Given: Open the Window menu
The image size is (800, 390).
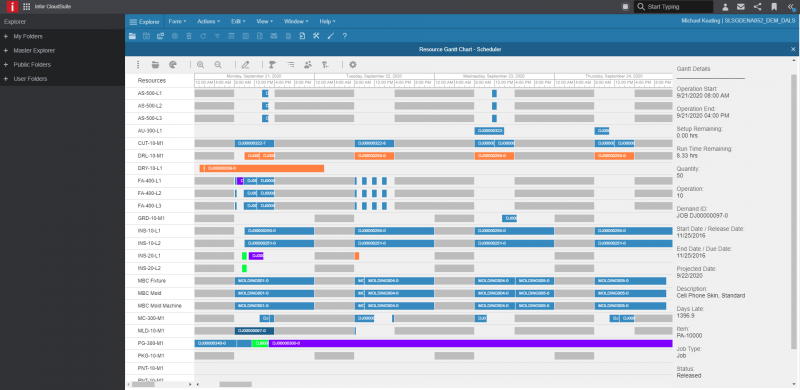Looking at the screenshot, I should [296, 21].
